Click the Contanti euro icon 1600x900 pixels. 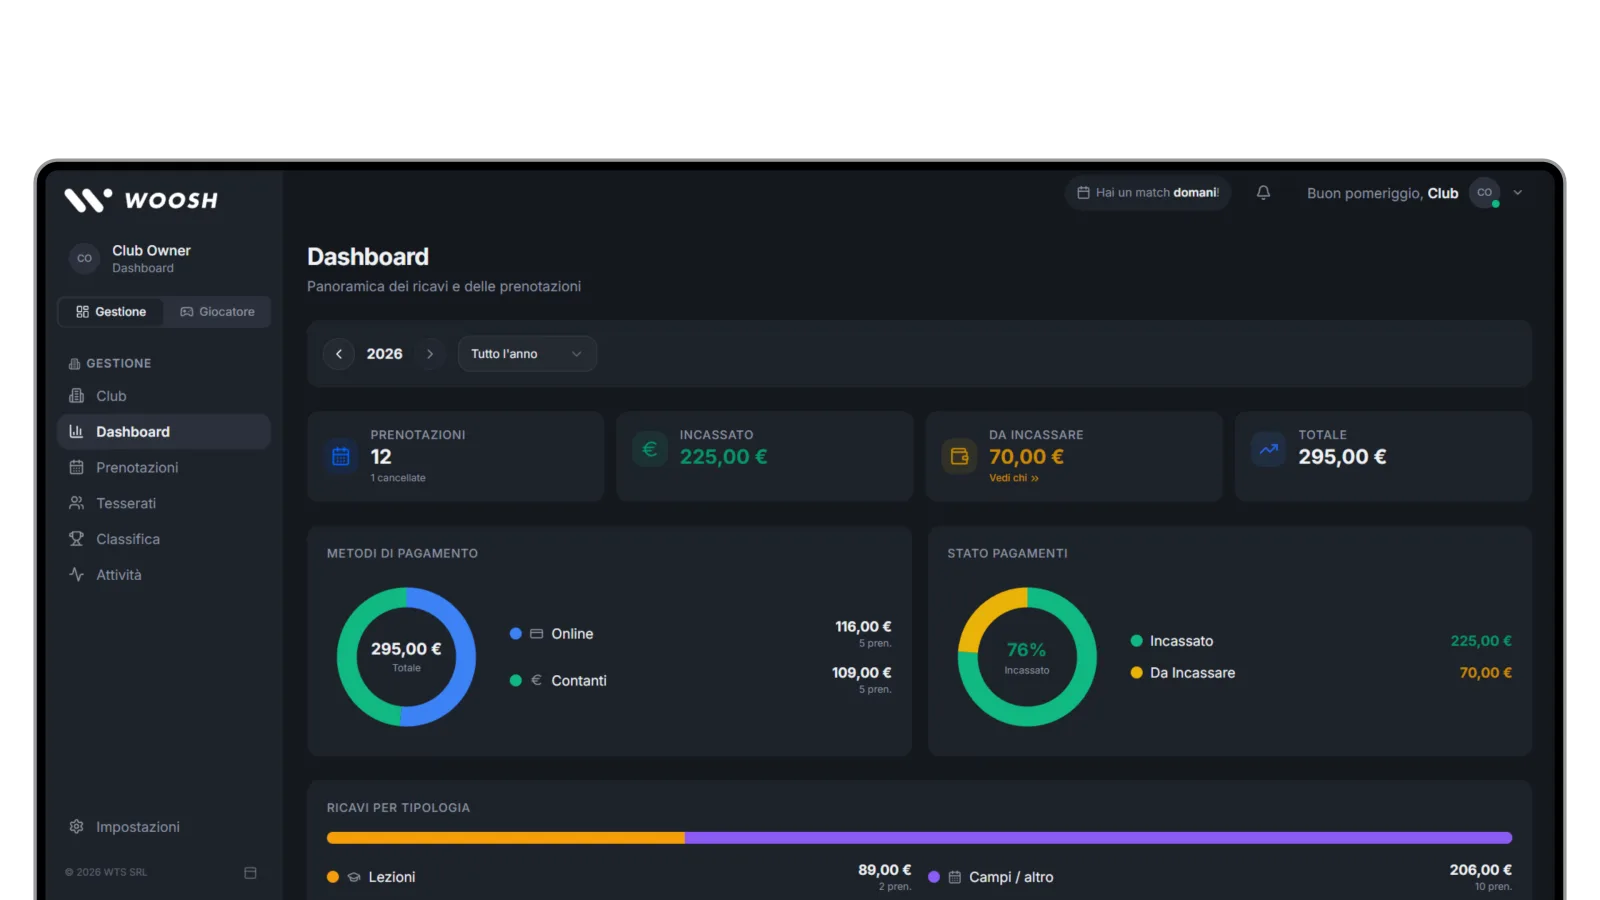point(536,680)
